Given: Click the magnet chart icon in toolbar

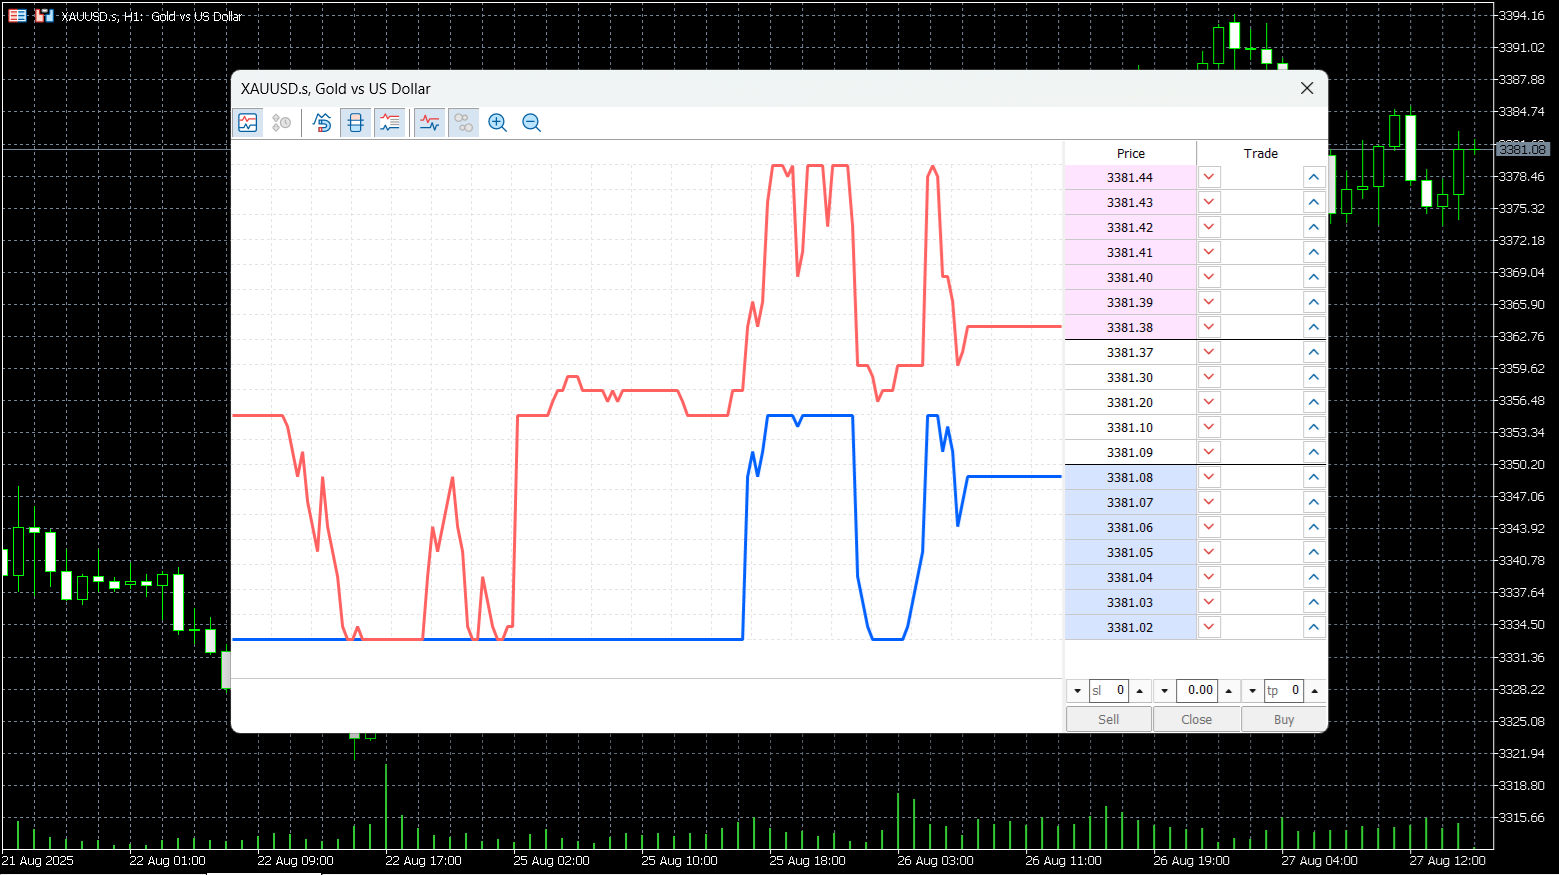Looking at the screenshot, I should point(322,123).
